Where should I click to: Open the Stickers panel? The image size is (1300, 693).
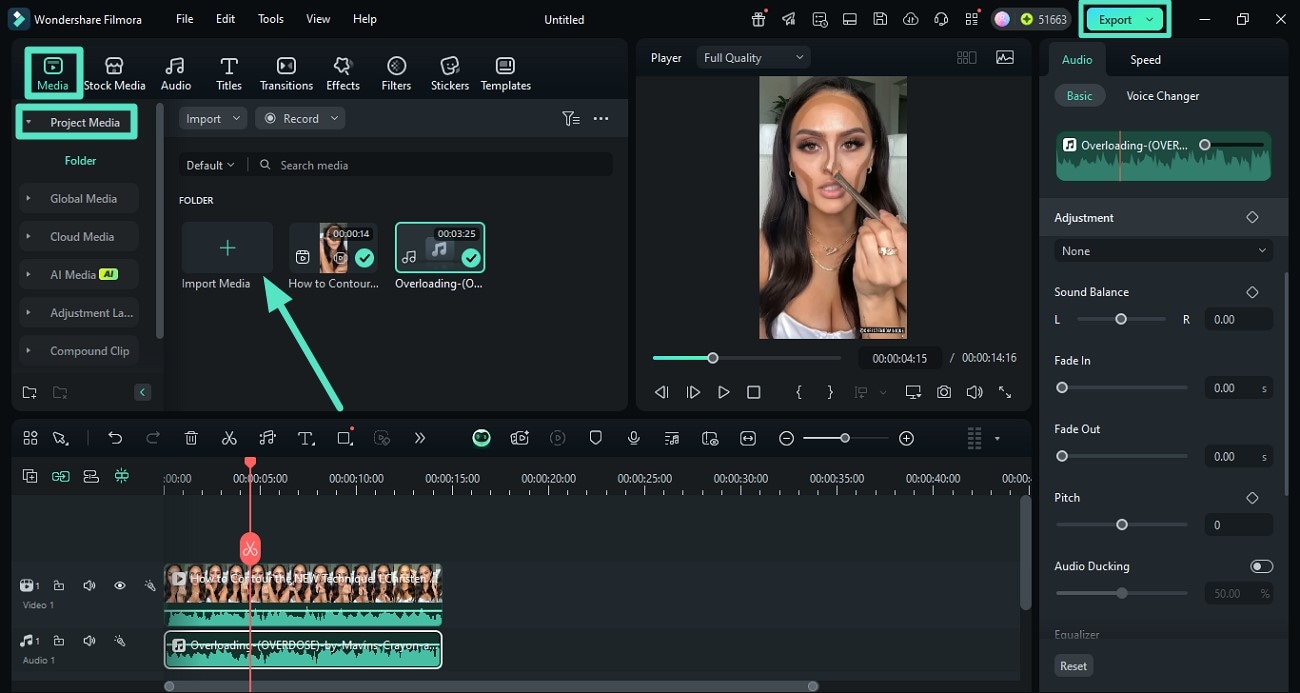tap(449, 73)
